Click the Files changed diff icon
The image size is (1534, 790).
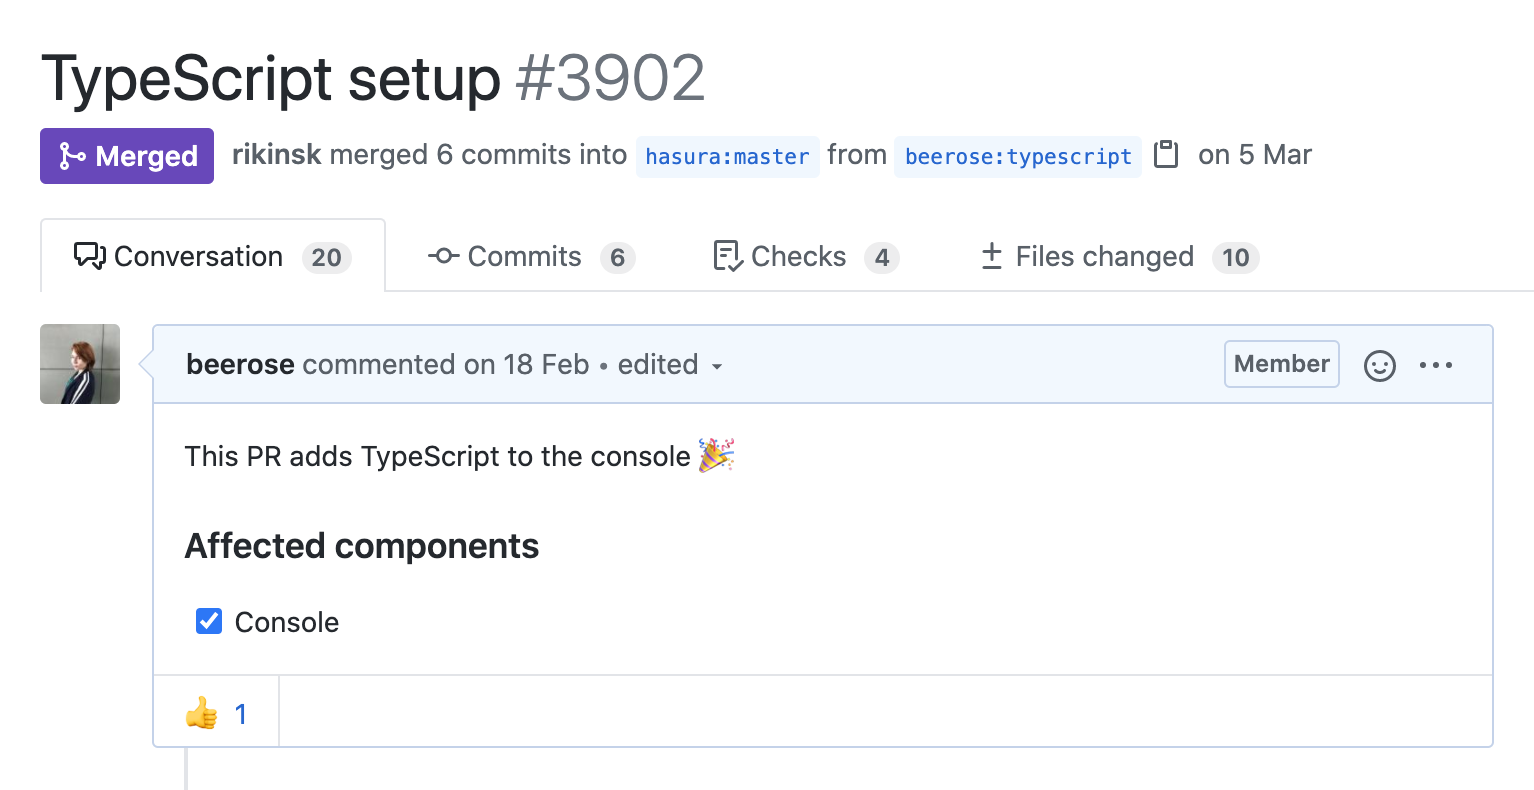(991, 257)
